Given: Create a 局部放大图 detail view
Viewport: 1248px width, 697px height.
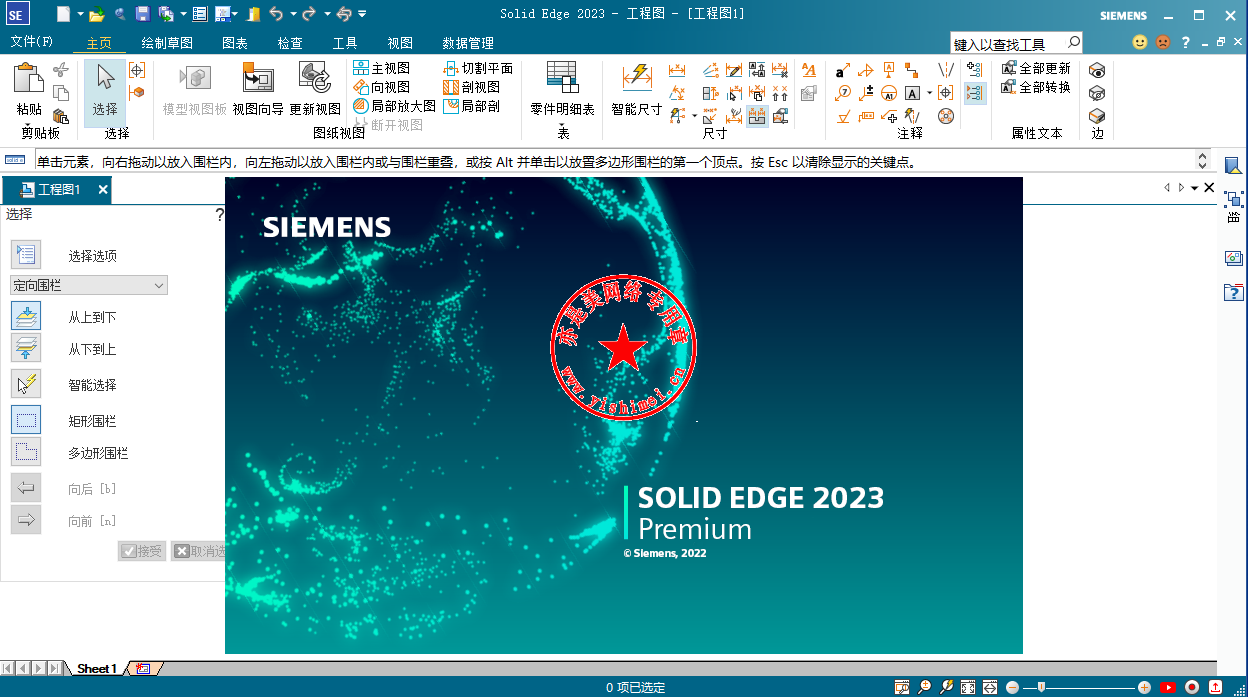Looking at the screenshot, I should 394,106.
